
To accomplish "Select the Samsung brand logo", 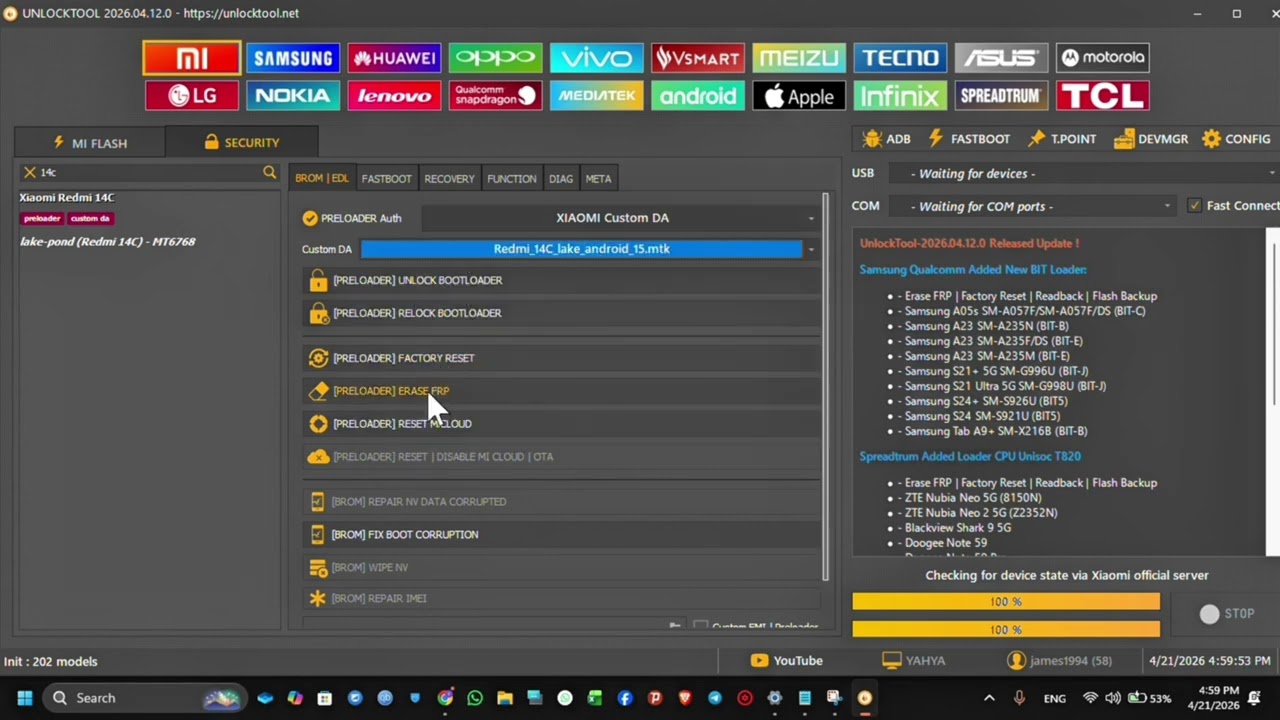I will 293,58.
